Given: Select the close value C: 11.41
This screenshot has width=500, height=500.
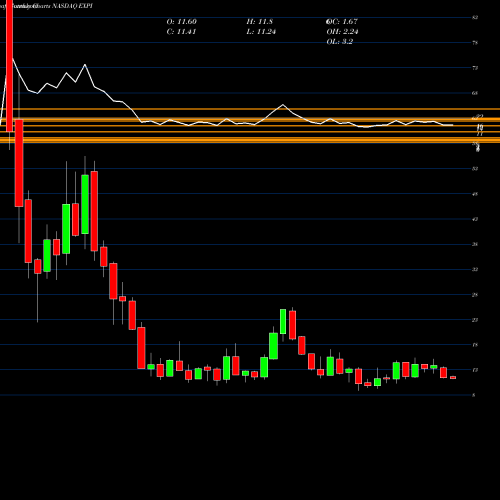Looking at the screenshot, I should [181, 32].
